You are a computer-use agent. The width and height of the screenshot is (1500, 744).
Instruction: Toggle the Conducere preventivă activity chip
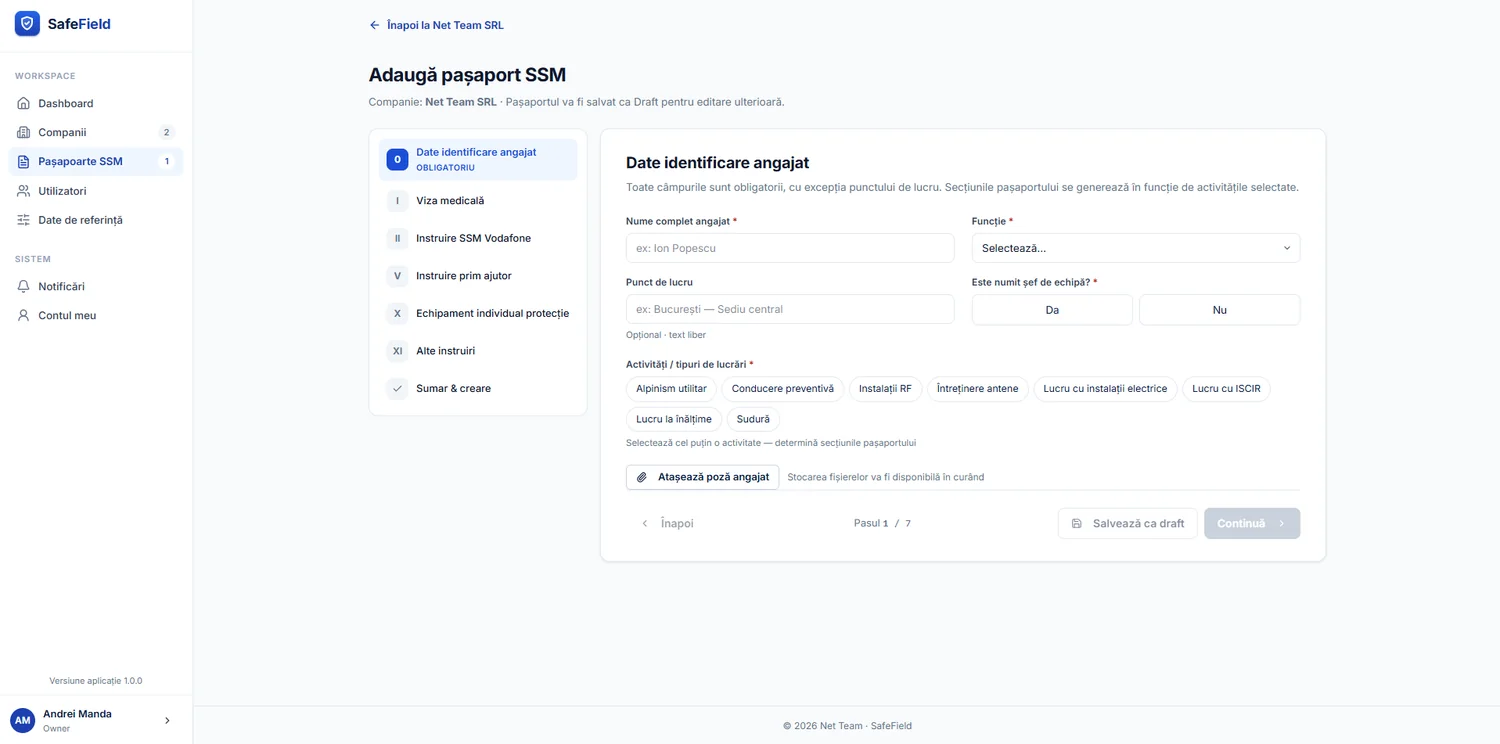click(x=783, y=389)
